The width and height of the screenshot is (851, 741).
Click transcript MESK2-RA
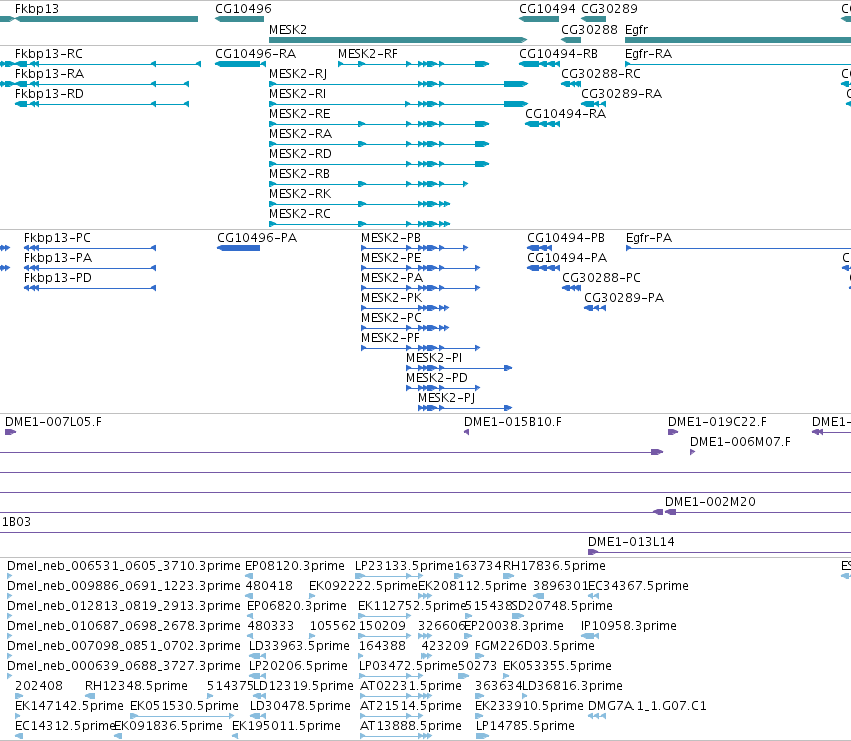300,134
